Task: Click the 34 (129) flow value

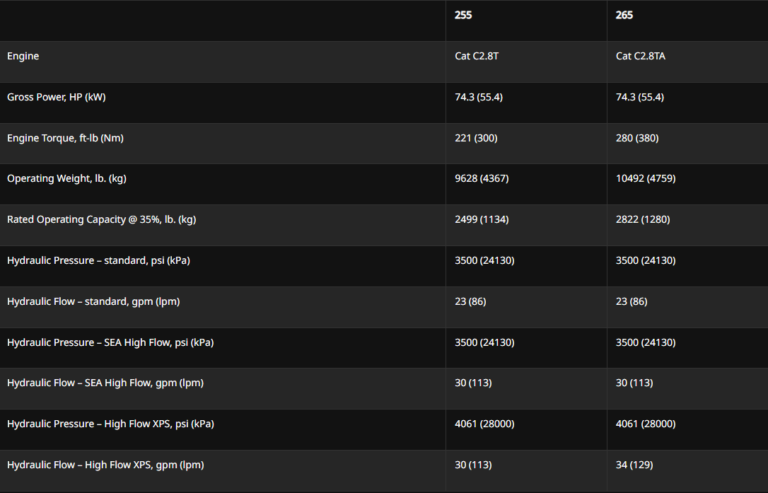Action: 635,465
